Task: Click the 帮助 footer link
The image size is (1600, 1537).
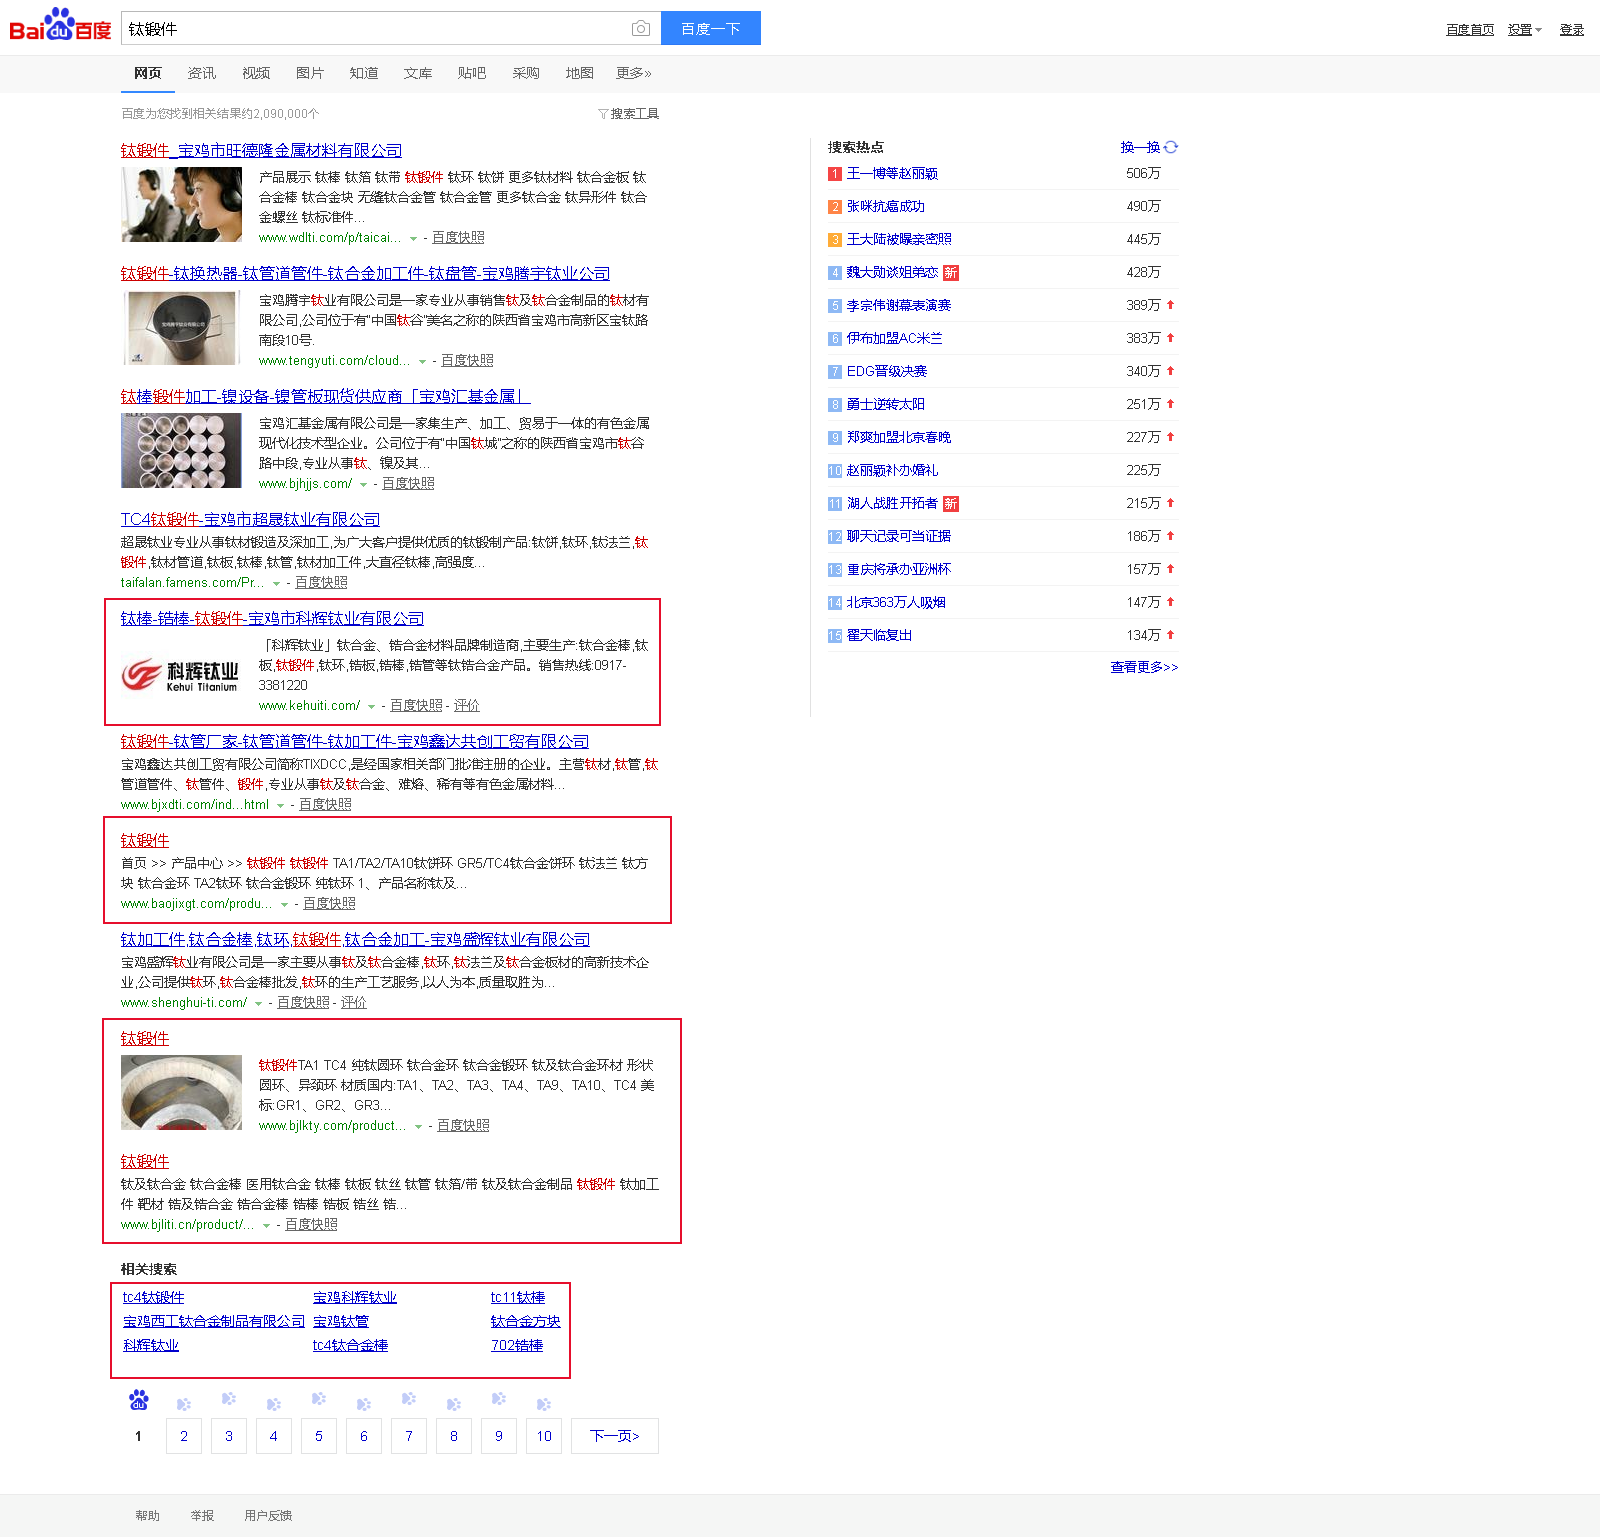Action: point(148,1515)
